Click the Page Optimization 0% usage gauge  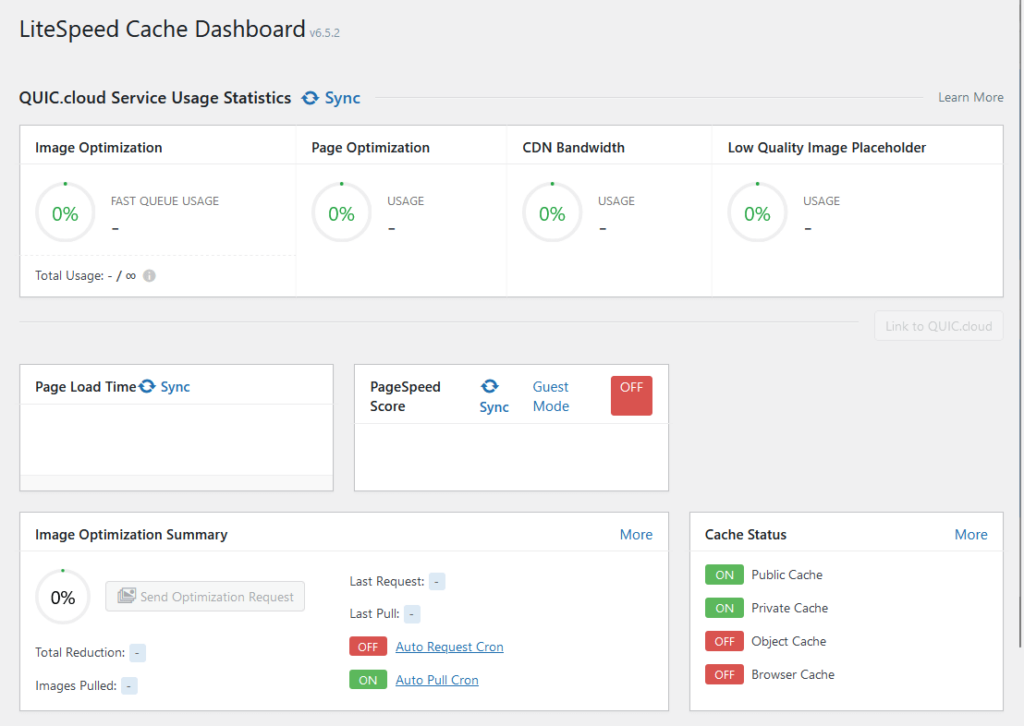click(342, 213)
